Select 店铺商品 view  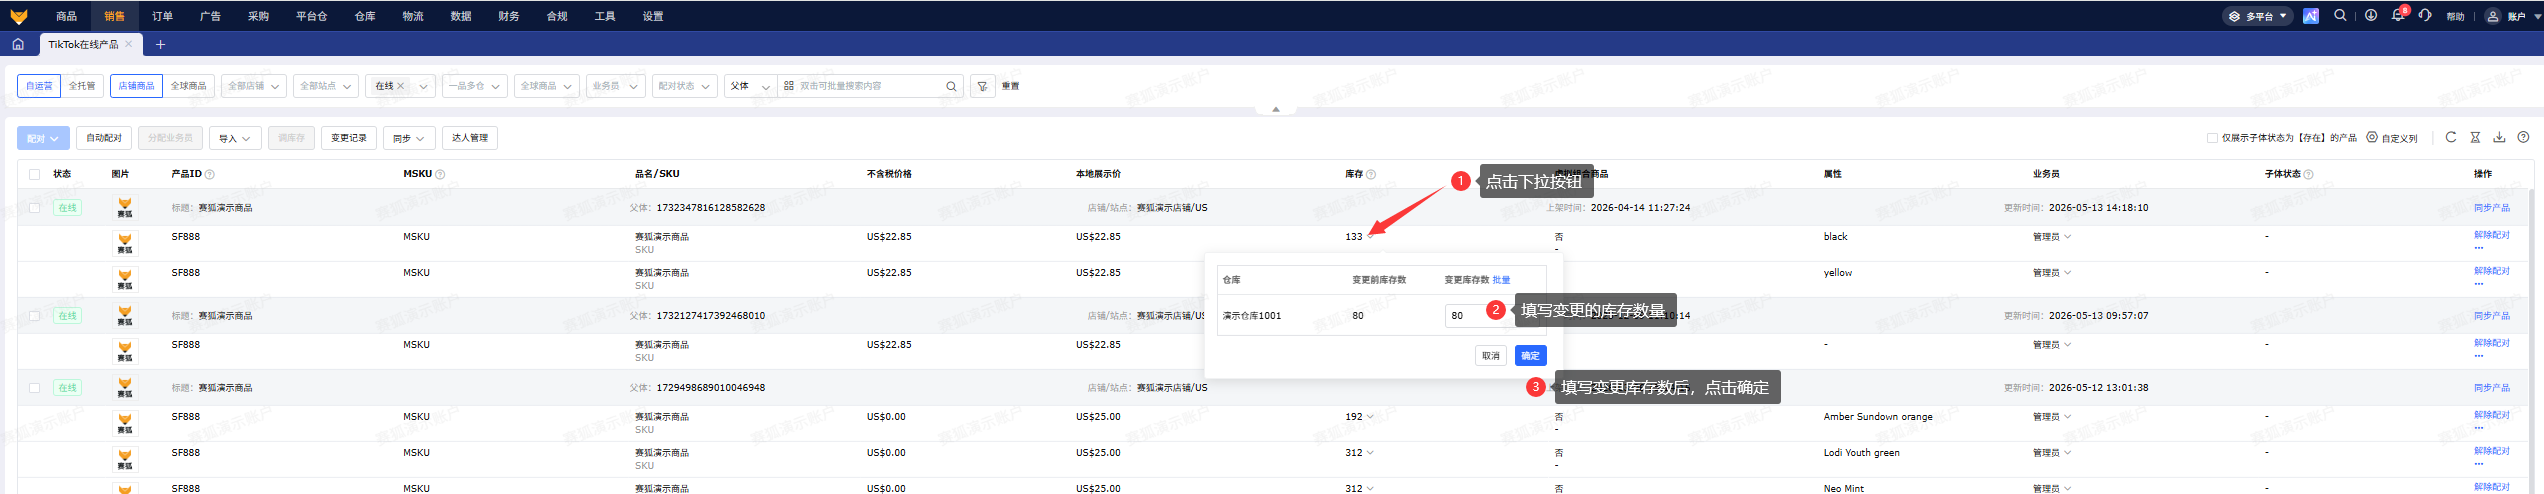click(x=136, y=86)
